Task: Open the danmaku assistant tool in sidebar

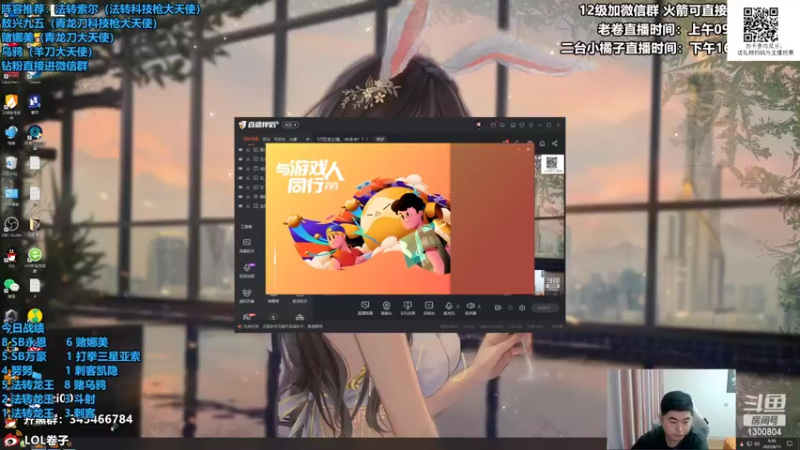Action: coord(247,245)
